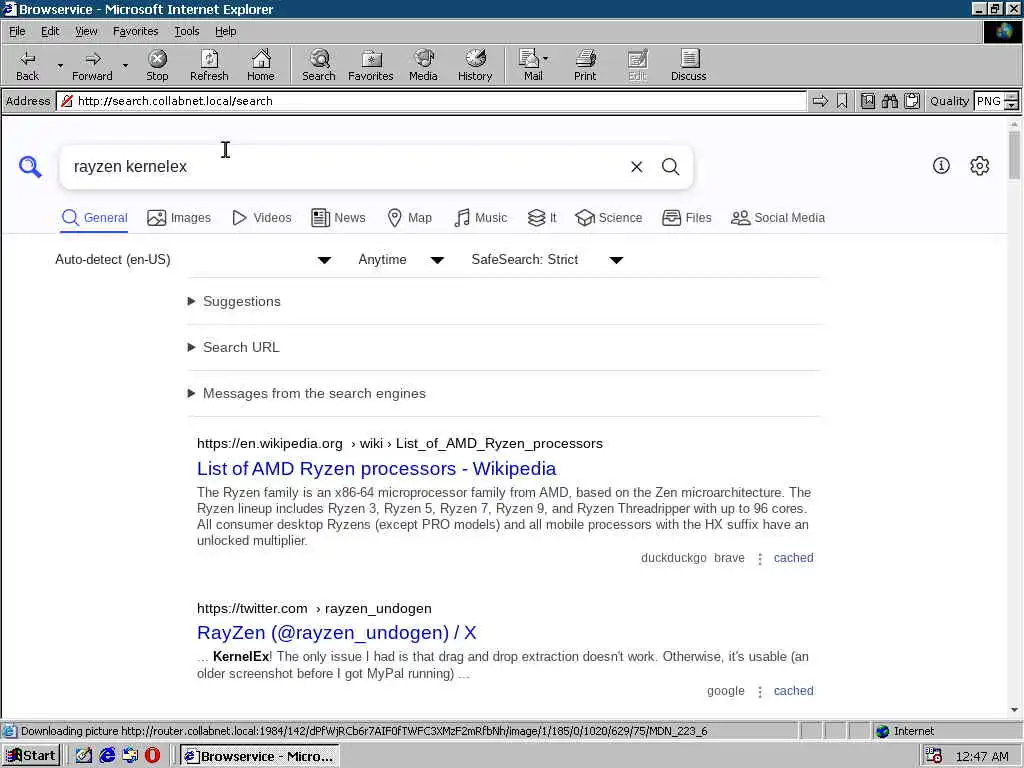Launch Internet Explorer from quick launch

(x=106, y=756)
